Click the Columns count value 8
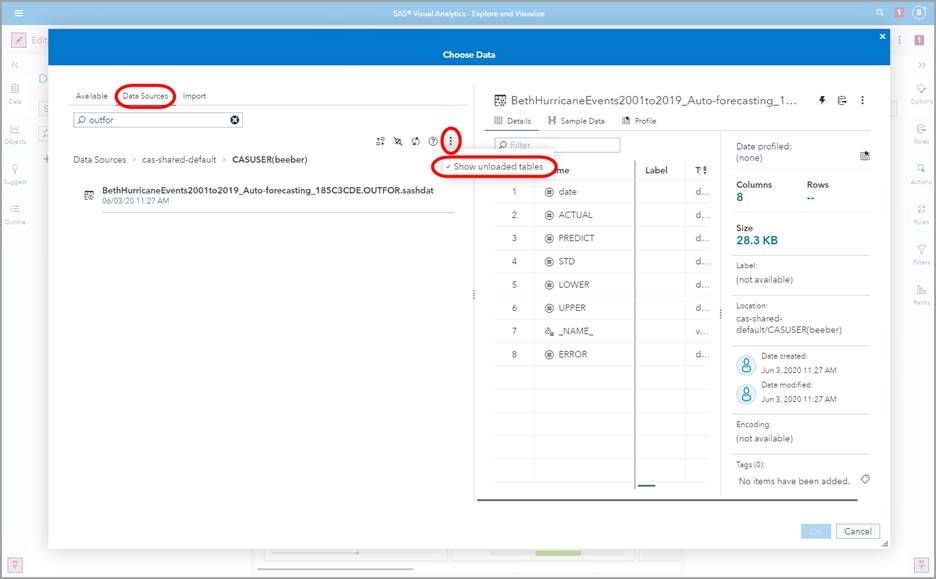The height and width of the screenshot is (579, 936). (x=740, y=197)
